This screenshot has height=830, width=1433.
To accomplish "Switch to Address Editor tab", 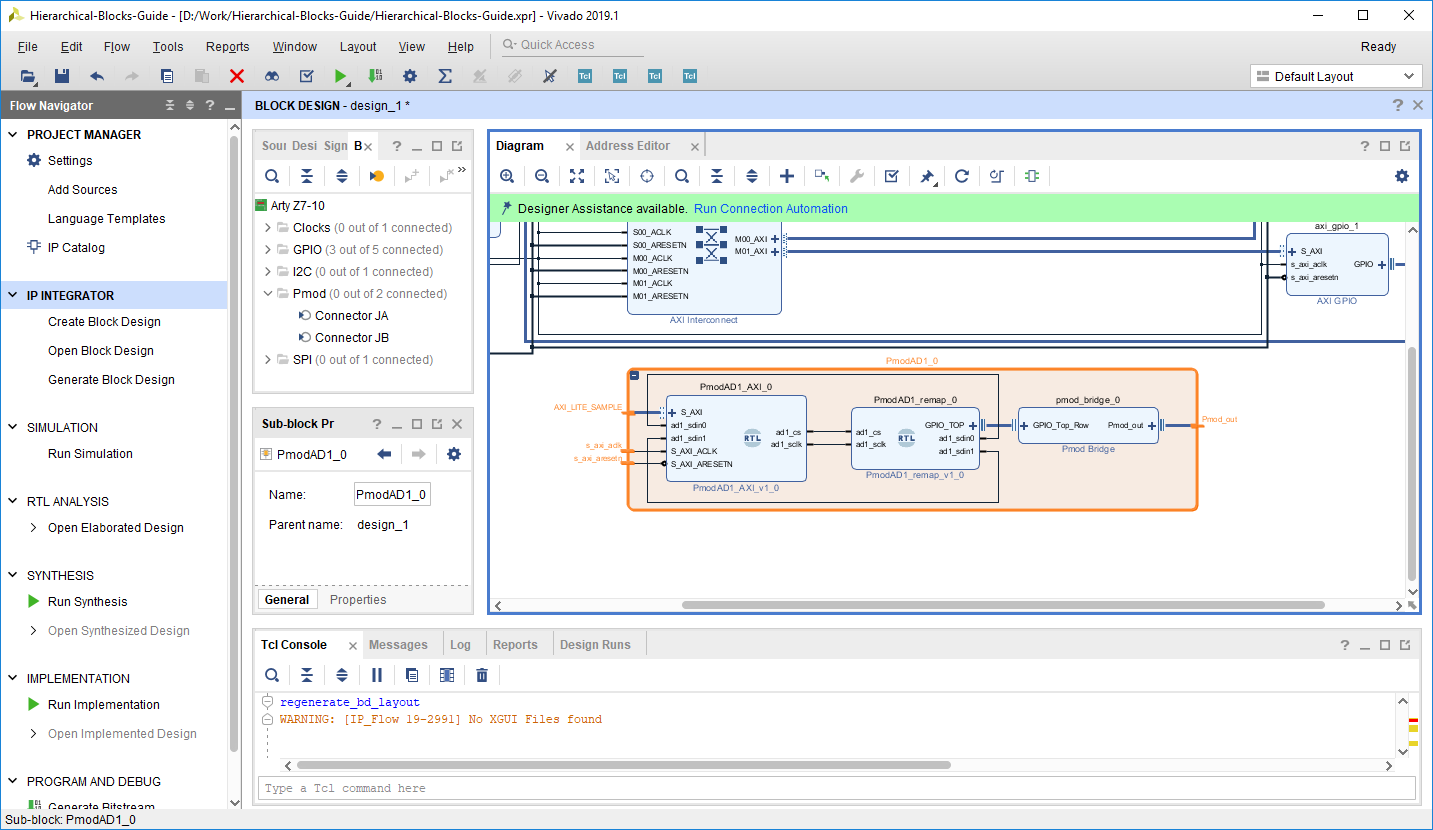I will click(628, 146).
